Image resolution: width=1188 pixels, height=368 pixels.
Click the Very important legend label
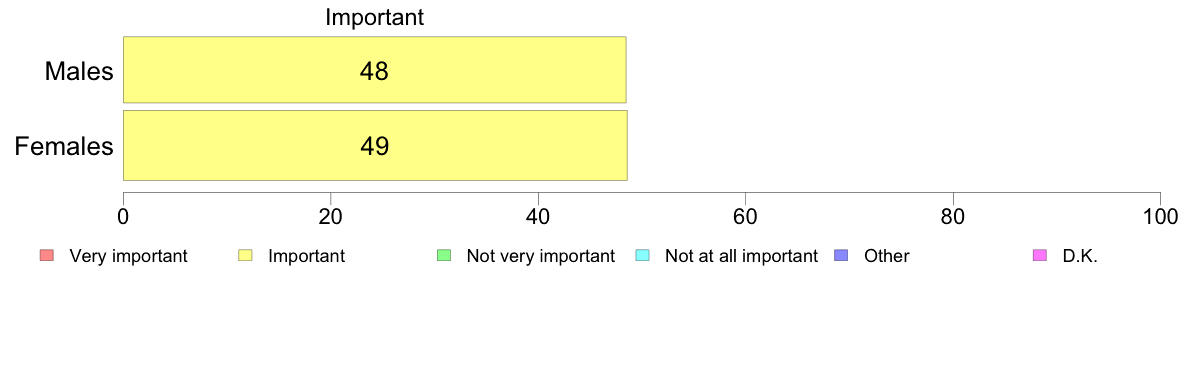pos(128,256)
